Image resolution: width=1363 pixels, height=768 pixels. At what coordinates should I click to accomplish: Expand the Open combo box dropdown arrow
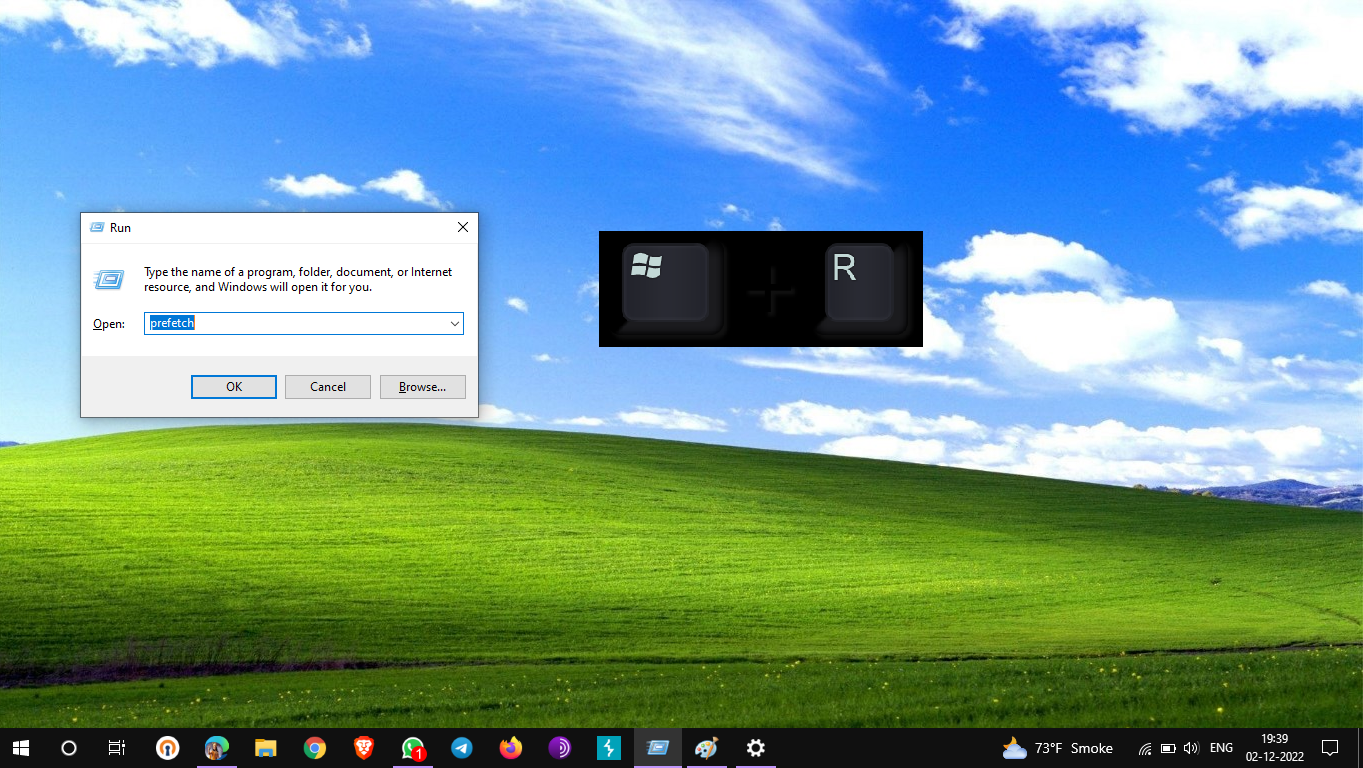pyautogui.click(x=455, y=323)
